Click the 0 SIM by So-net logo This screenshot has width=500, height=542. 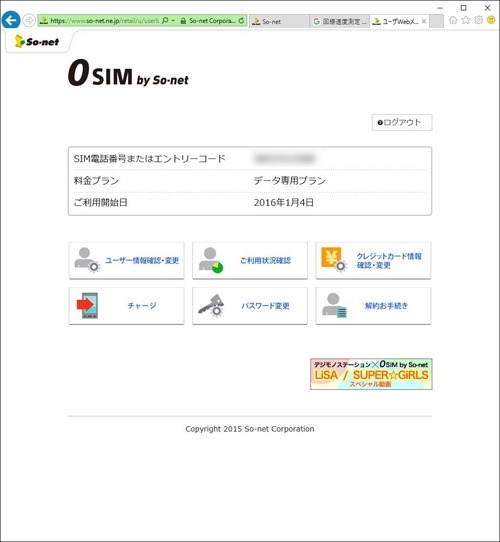point(128,73)
